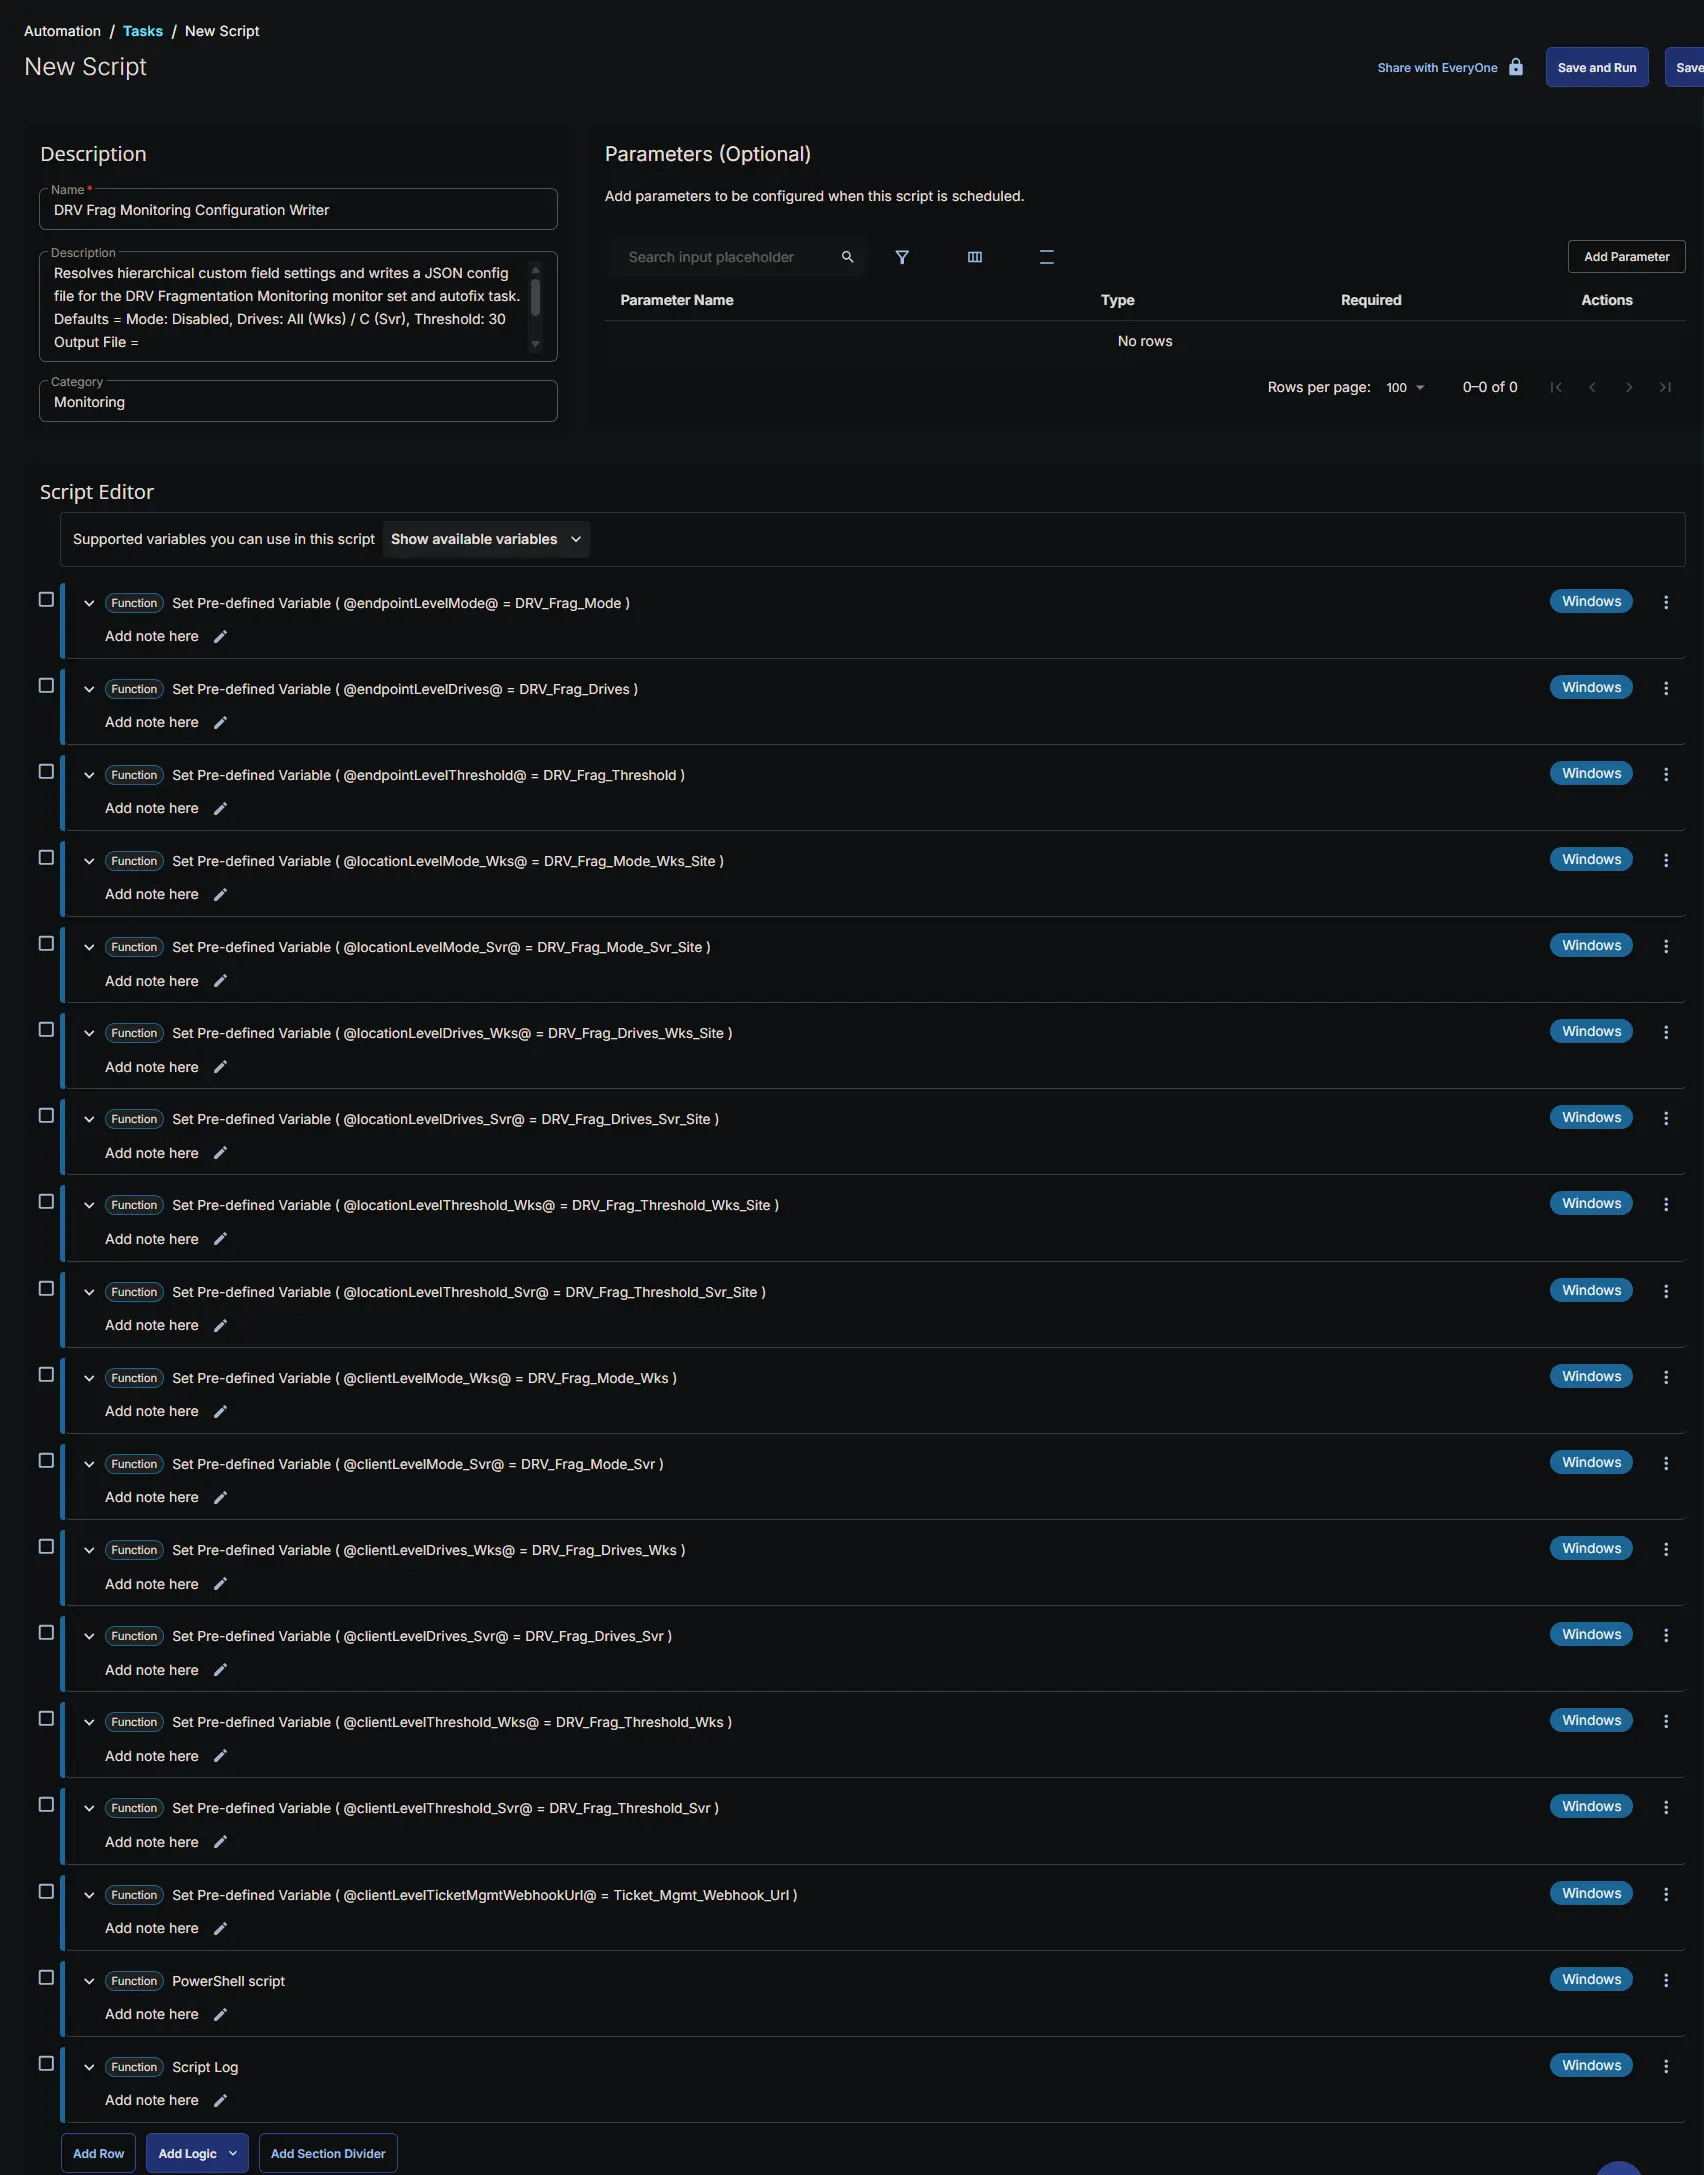
Task: Click the search magnifier icon in Parameters
Action: pyautogui.click(x=847, y=257)
